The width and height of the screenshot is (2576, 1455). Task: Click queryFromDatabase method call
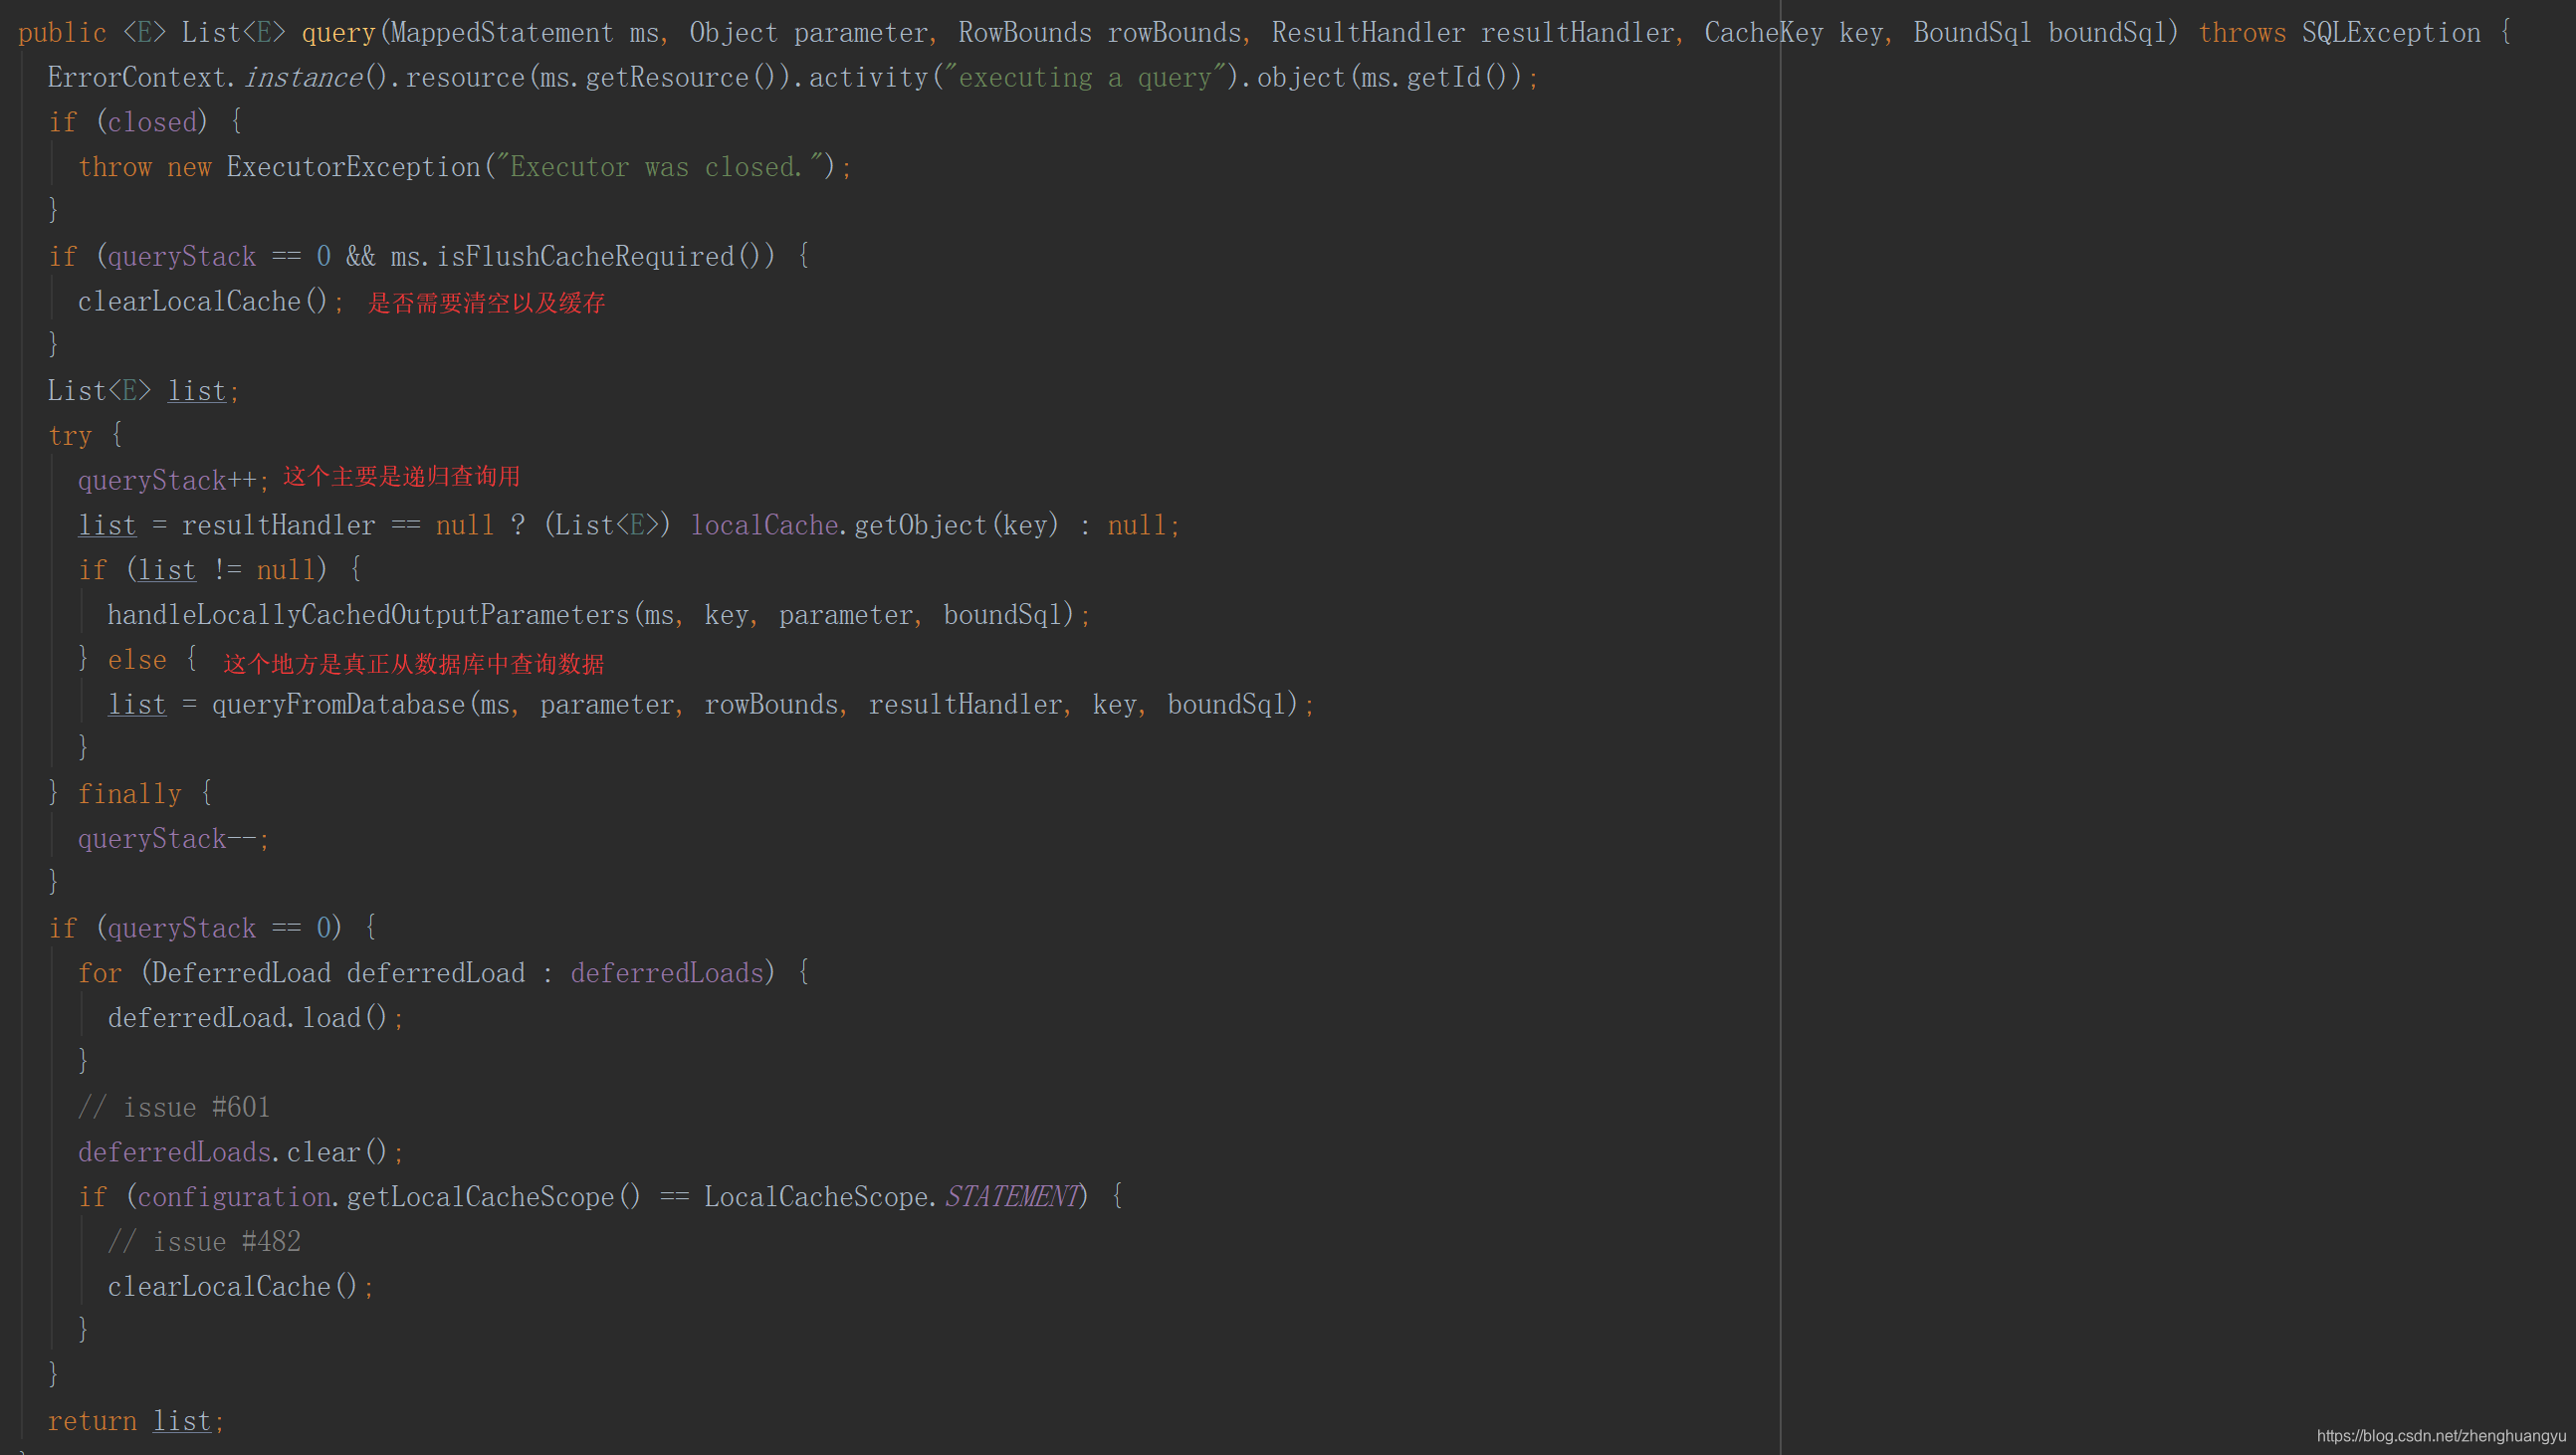click(x=338, y=705)
